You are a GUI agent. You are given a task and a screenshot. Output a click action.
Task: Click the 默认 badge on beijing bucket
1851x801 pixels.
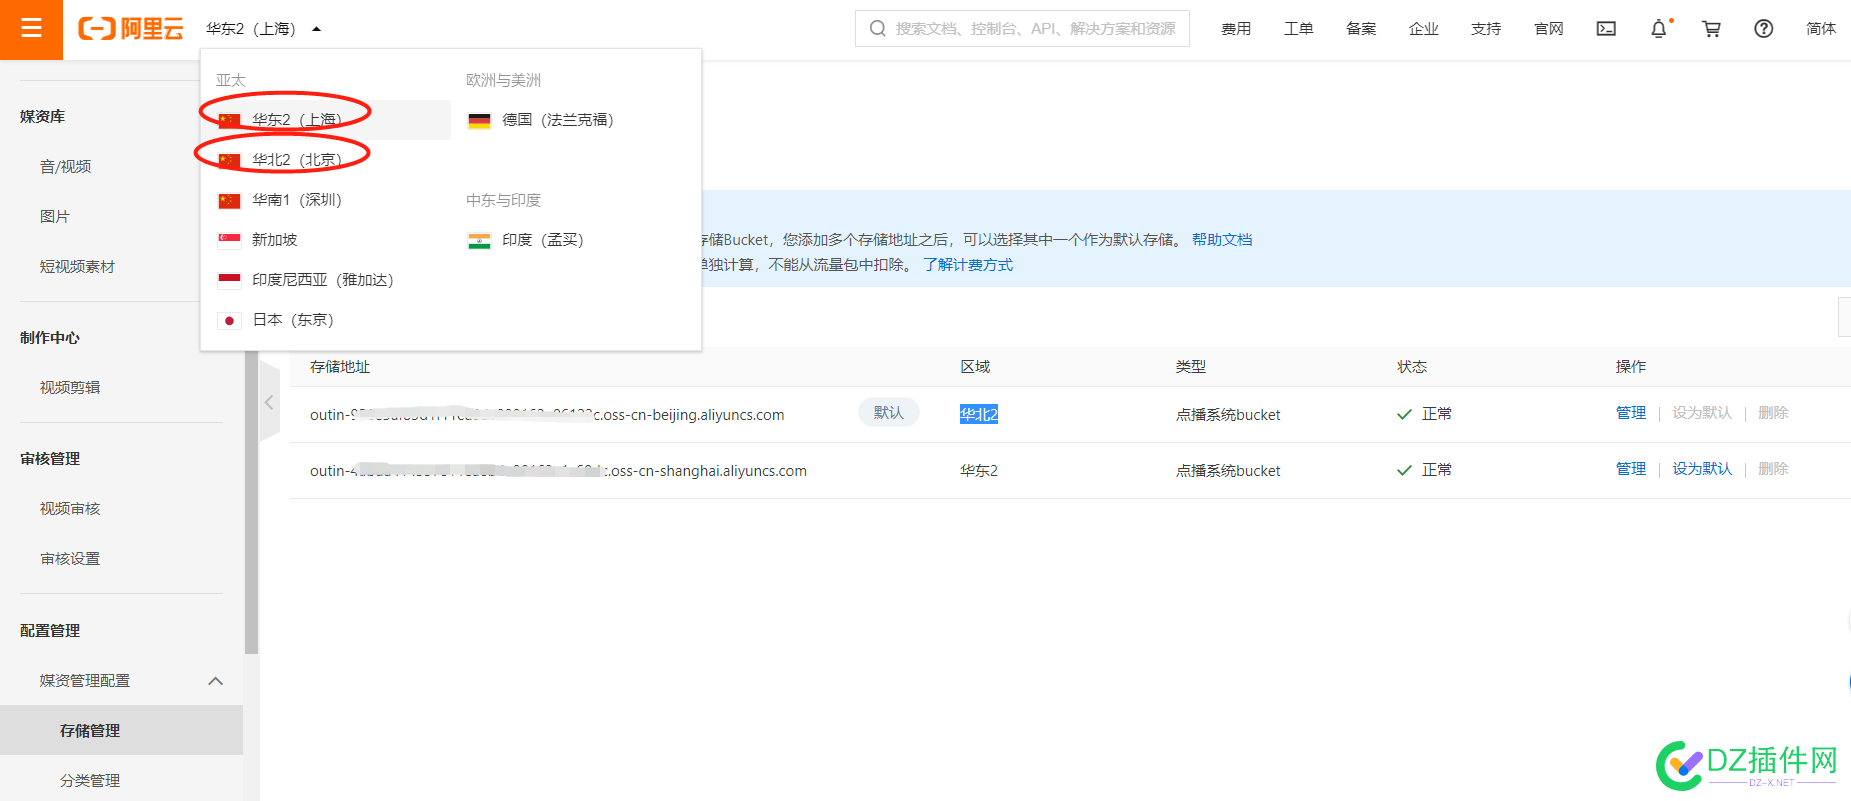[888, 413]
